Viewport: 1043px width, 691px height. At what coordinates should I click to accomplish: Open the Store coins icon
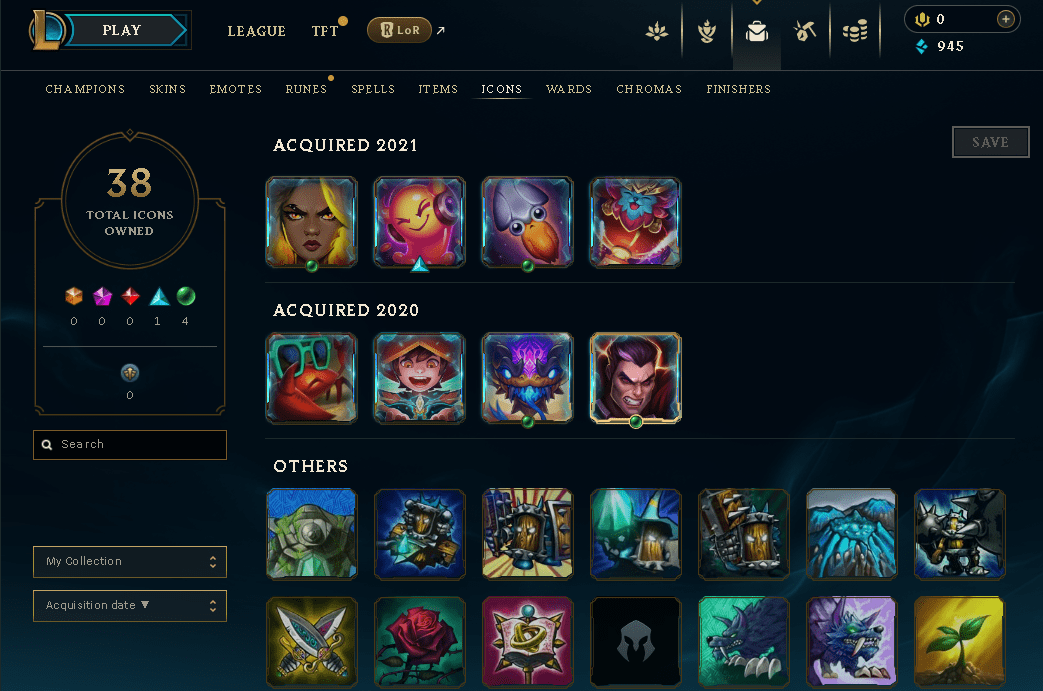pos(855,31)
